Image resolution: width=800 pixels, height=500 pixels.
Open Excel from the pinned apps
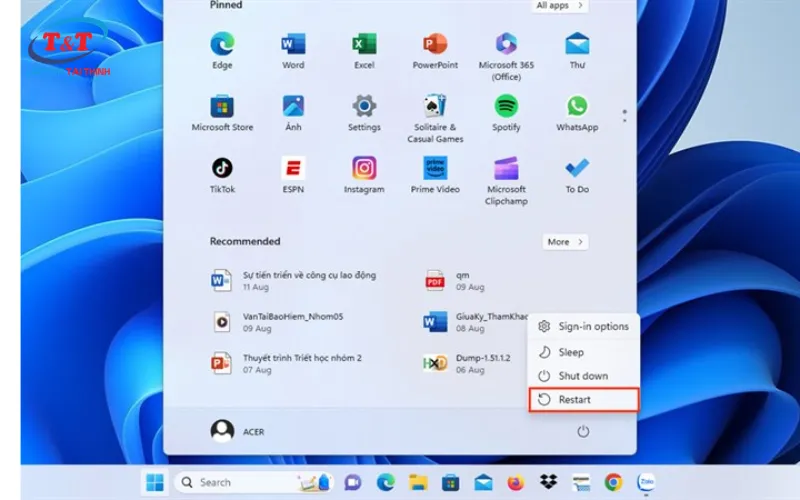click(x=364, y=50)
